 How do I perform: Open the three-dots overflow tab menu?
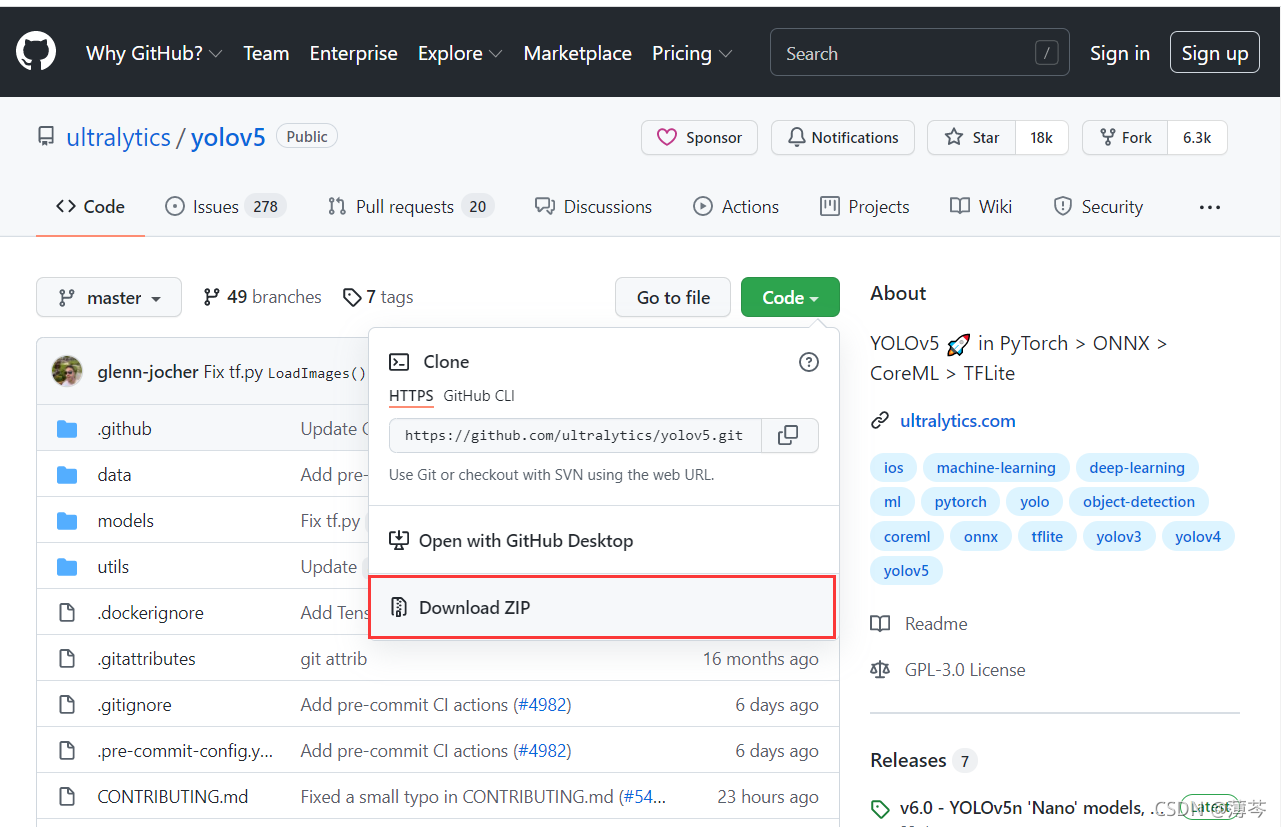click(x=1210, y=207)
